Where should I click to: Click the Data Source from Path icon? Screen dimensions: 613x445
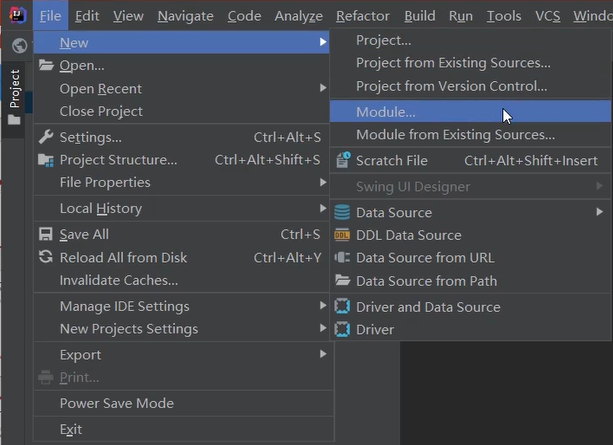[x=342, y=281]
